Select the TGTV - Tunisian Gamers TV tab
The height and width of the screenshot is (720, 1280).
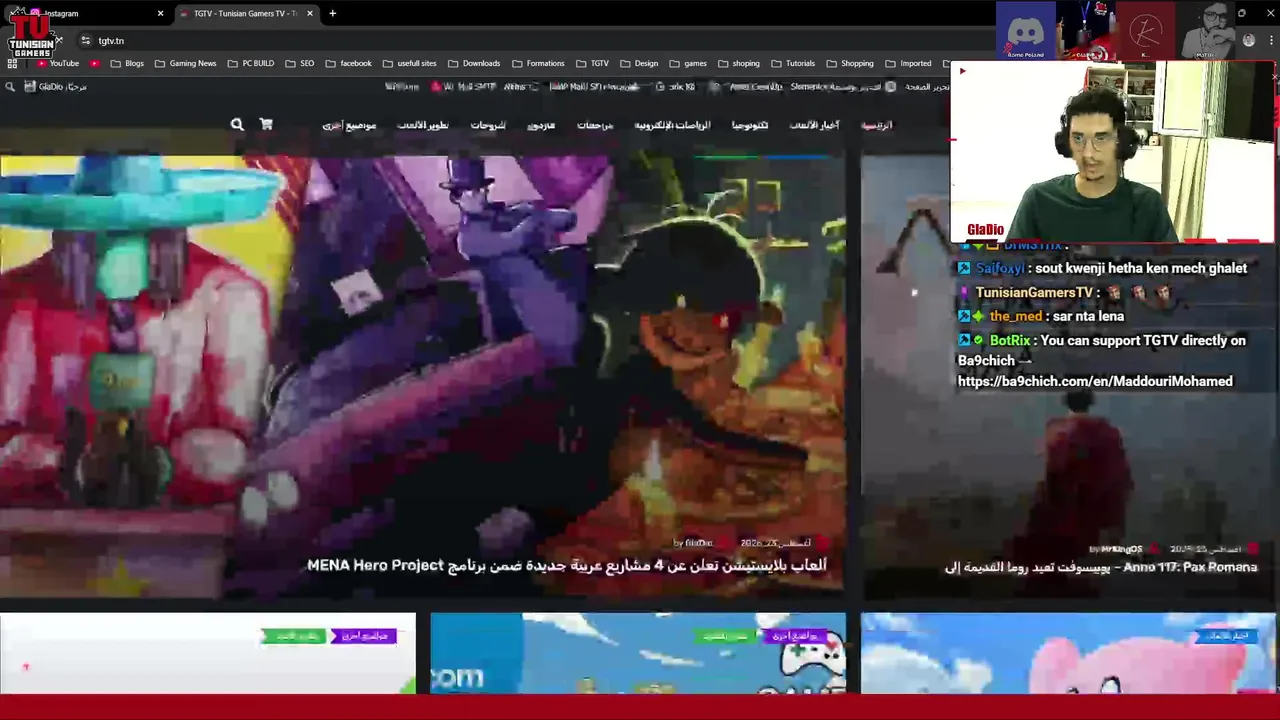click(246, 13)
